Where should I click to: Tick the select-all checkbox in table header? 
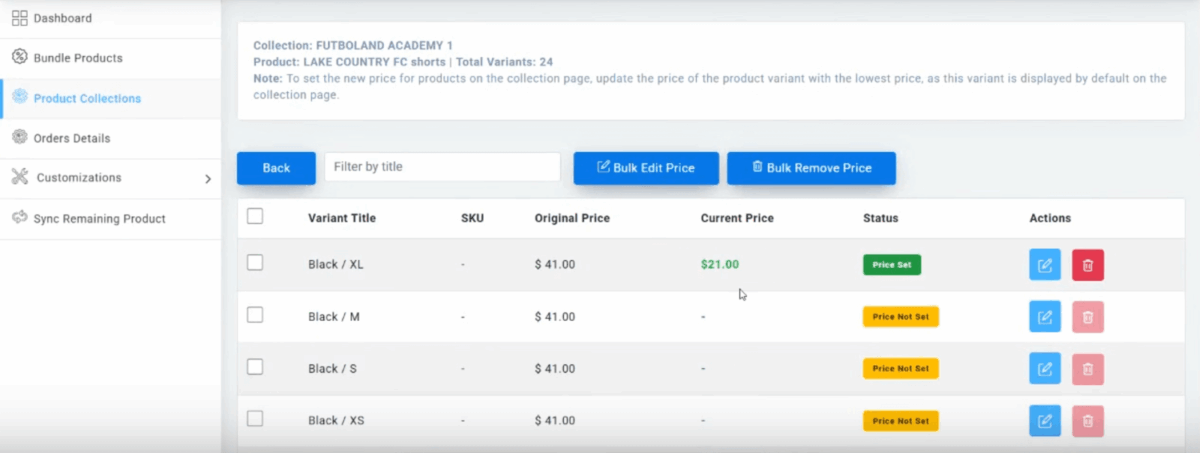click(x=255, y=216)
